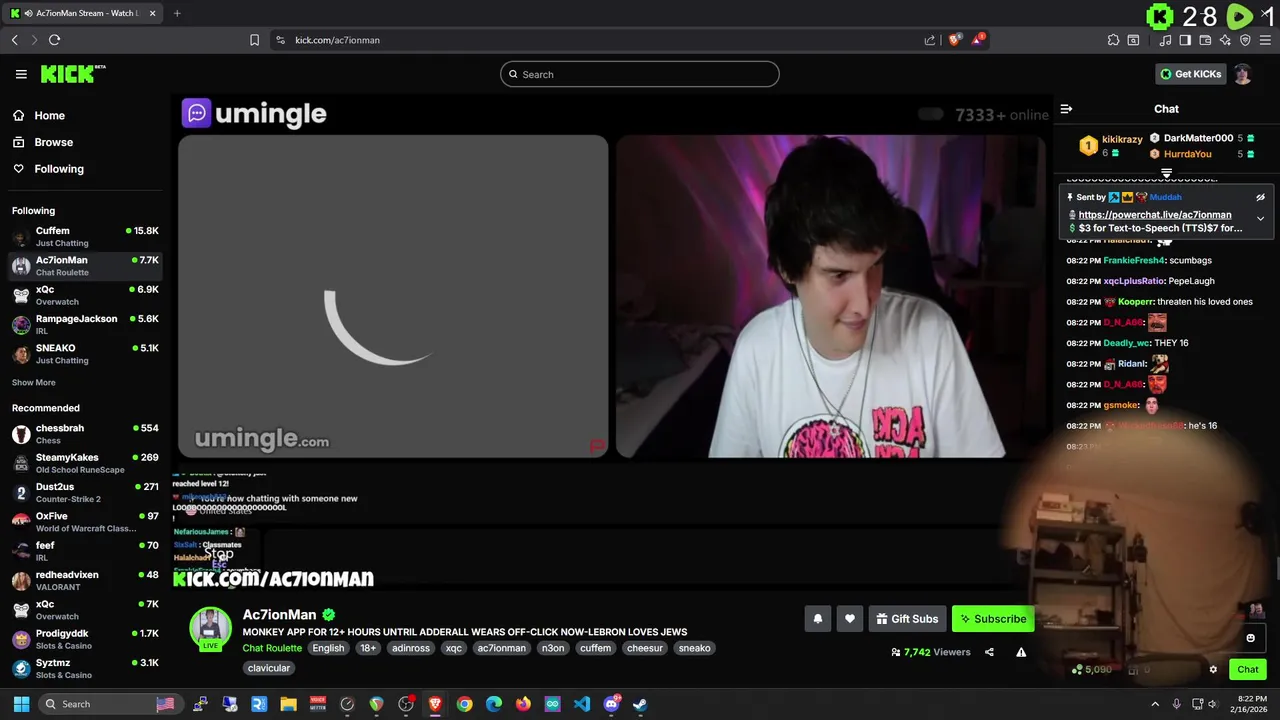This screenshot has width=1280, height=720.
Task: Open Brave Wallet icon
Action: click(1205, 40)
